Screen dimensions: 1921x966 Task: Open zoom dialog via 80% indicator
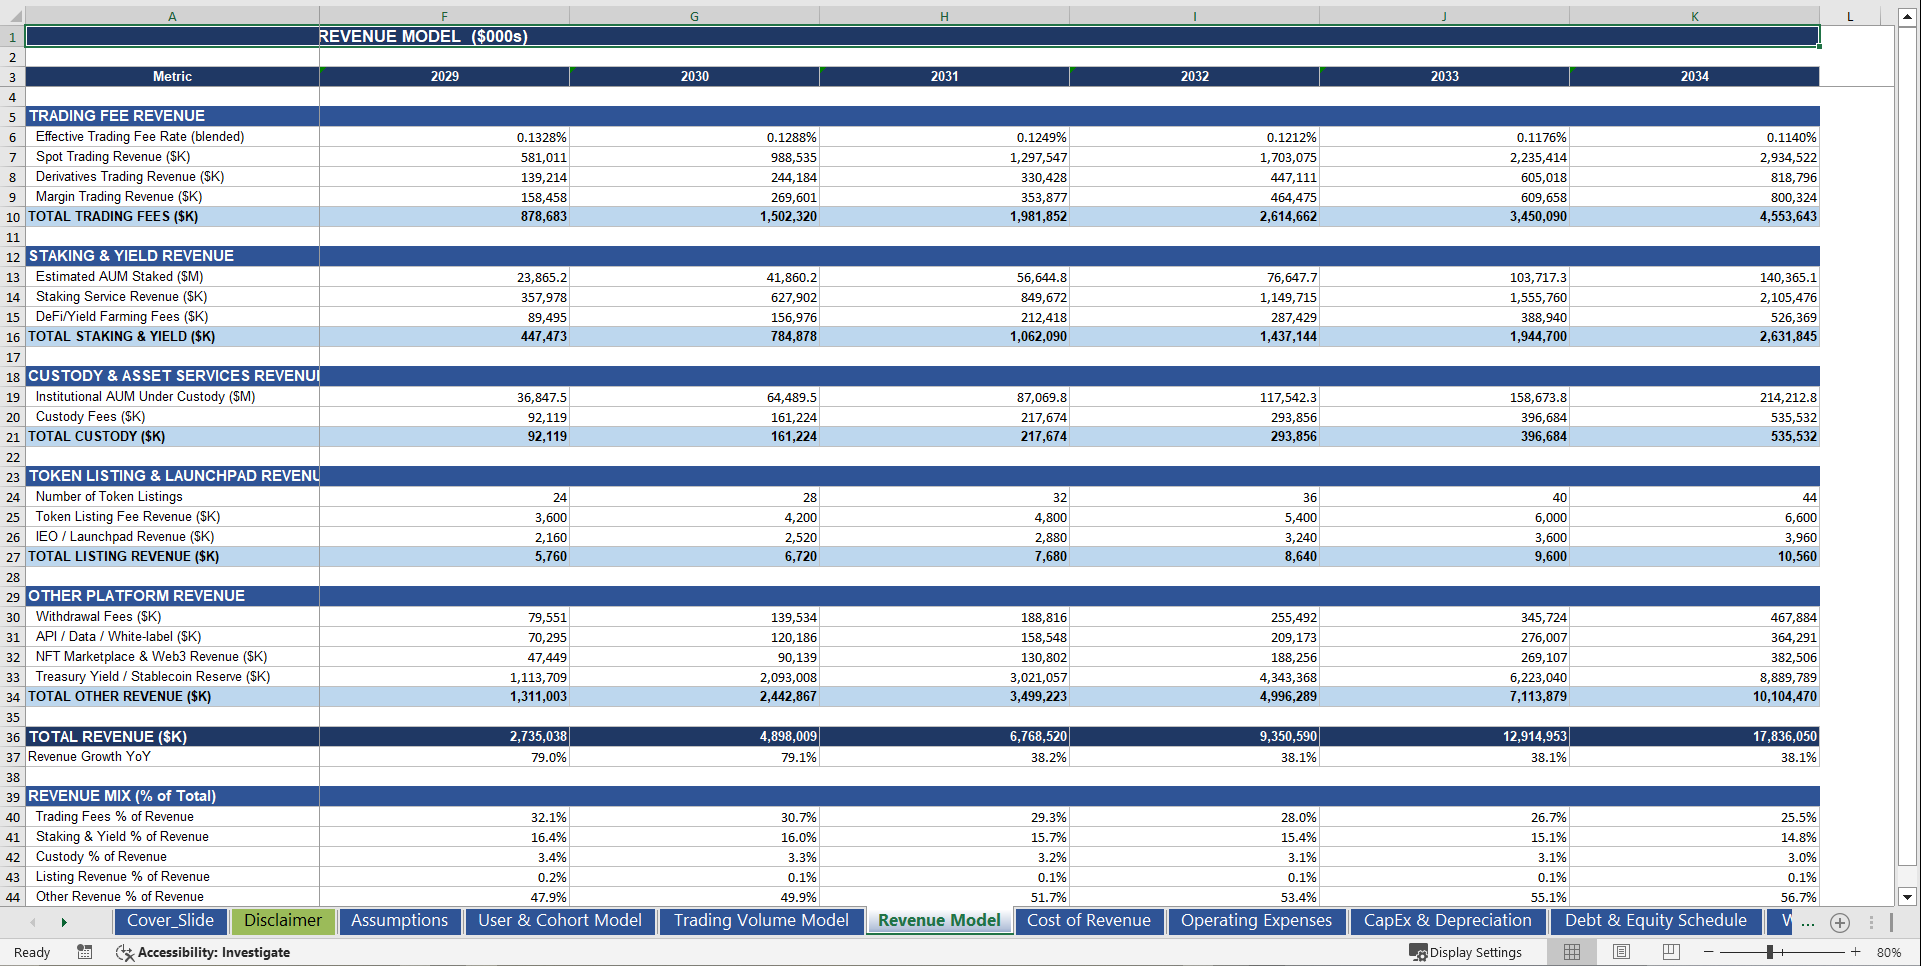(1889, 952)
